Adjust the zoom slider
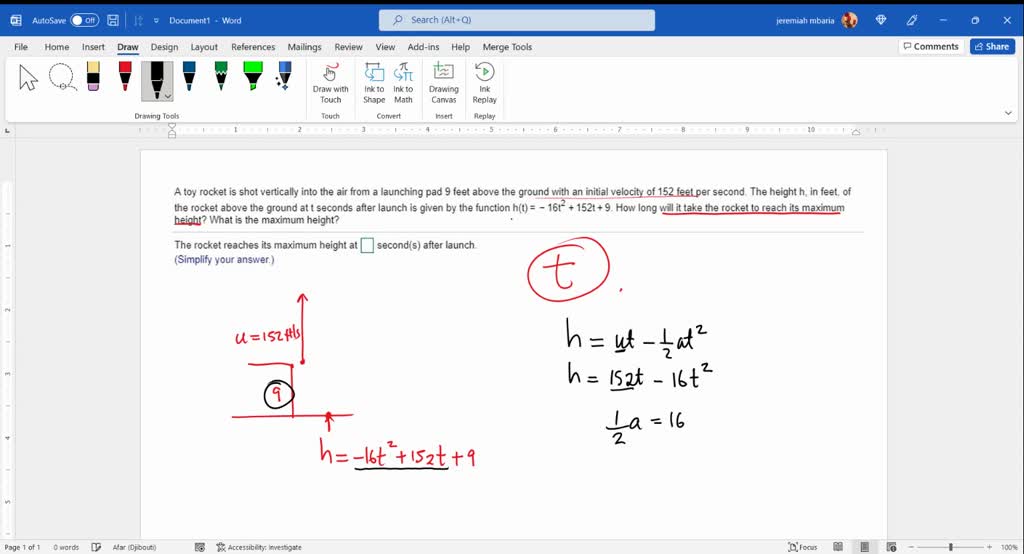The width and height of the screenshot is (1024, 554). click(x=950, y=547)
